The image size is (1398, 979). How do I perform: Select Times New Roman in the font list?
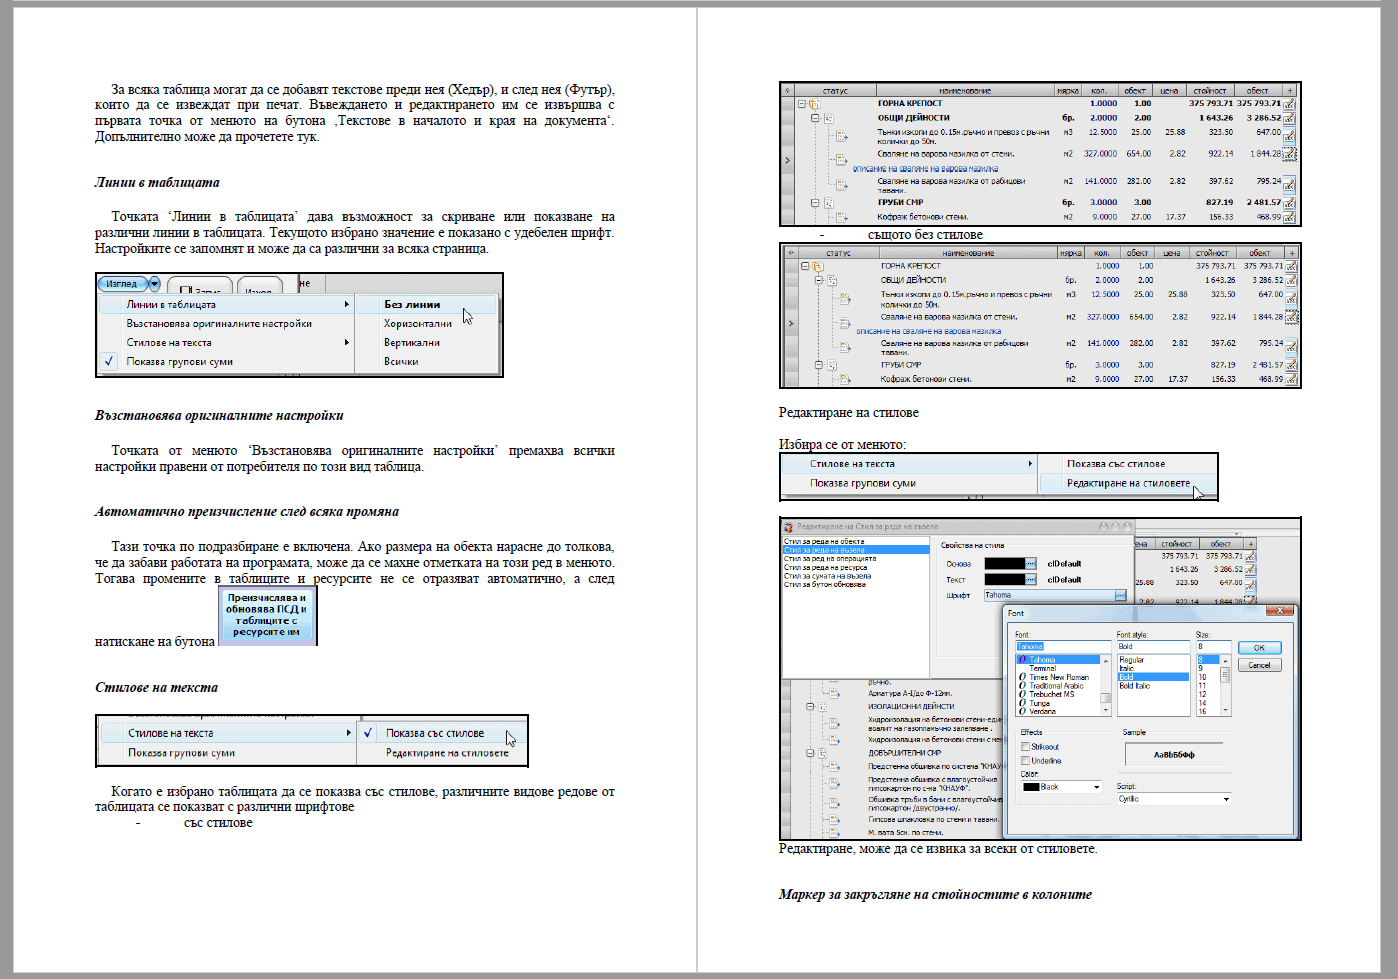point(1058,678)
